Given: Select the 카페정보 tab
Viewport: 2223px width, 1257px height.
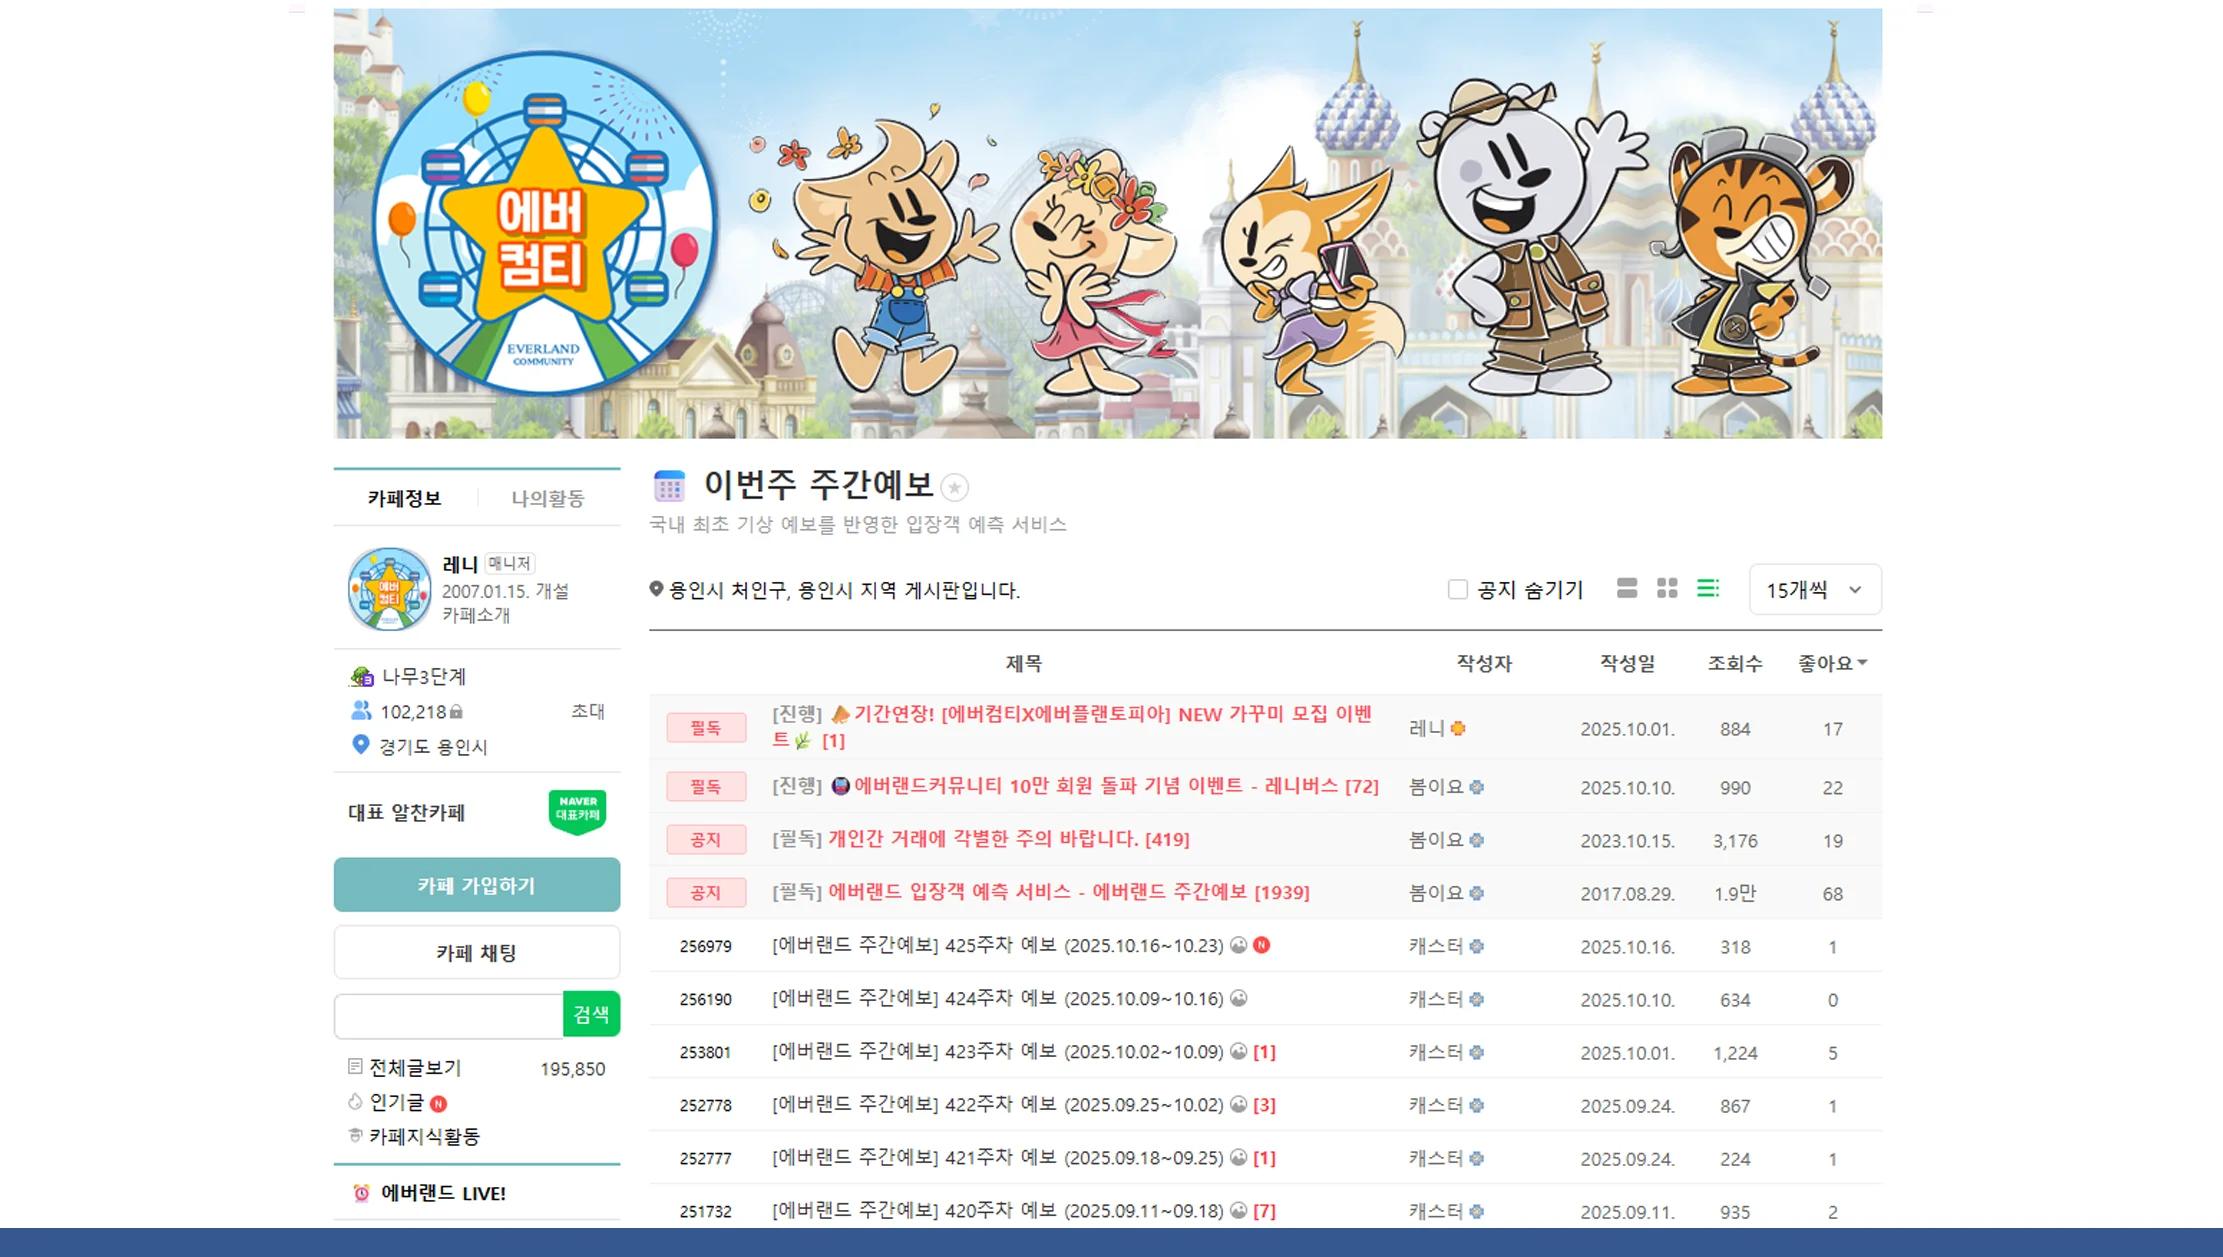Looking at the screenshot, I should (404, 497).
